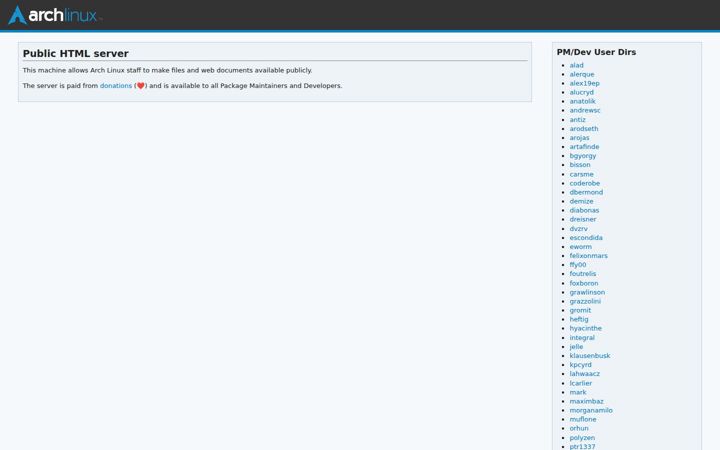Open muflone user directory

pyautogui.click(x=583, y=419)
